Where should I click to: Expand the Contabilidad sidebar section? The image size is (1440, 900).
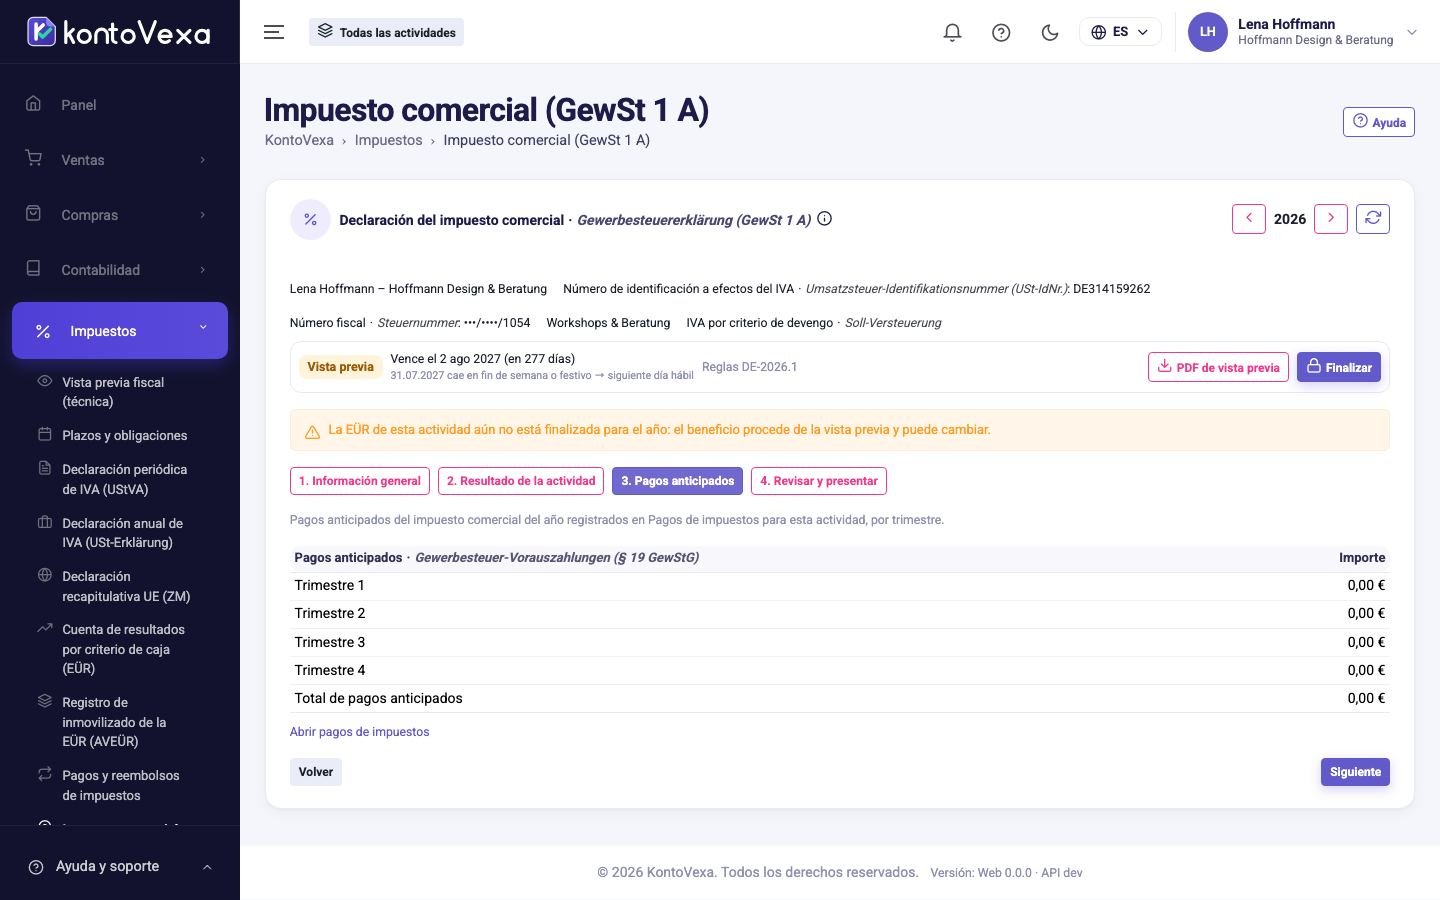click(119, 270)
